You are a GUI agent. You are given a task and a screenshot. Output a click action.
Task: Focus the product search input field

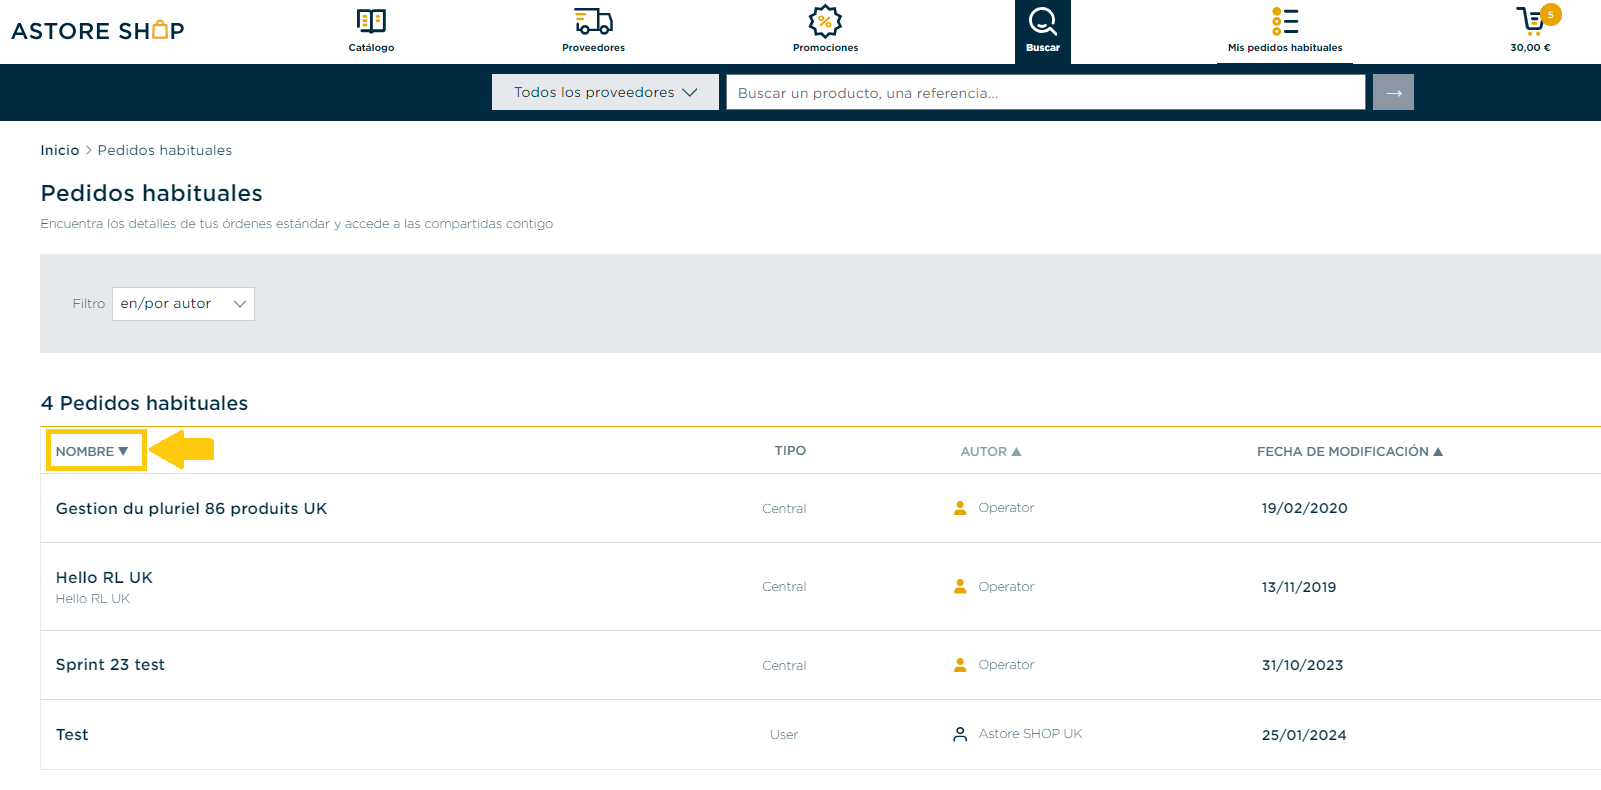pyautogui.click(x=1045, y=92)
